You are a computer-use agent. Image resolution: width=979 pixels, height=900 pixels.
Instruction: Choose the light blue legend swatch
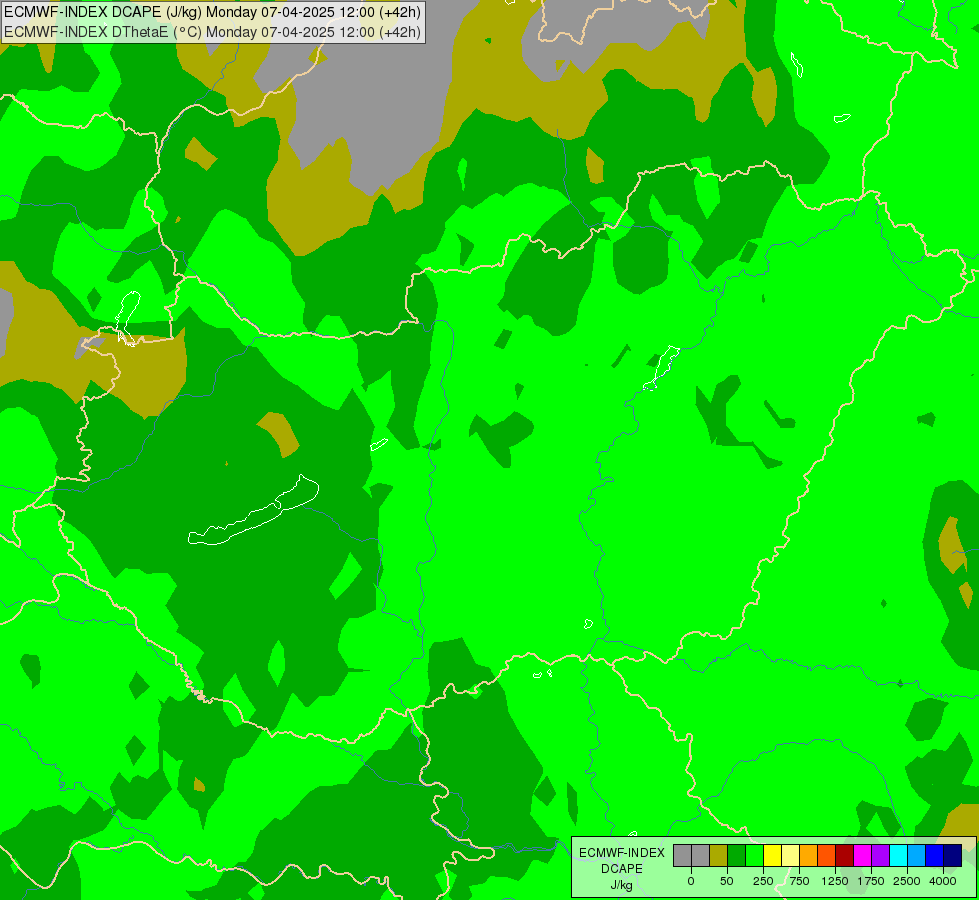pos(917,855)
